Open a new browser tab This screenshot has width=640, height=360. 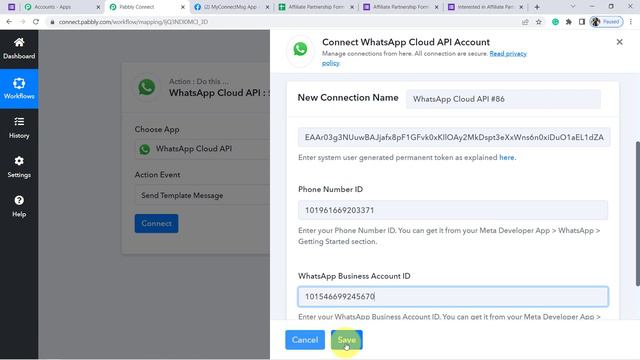537,7
